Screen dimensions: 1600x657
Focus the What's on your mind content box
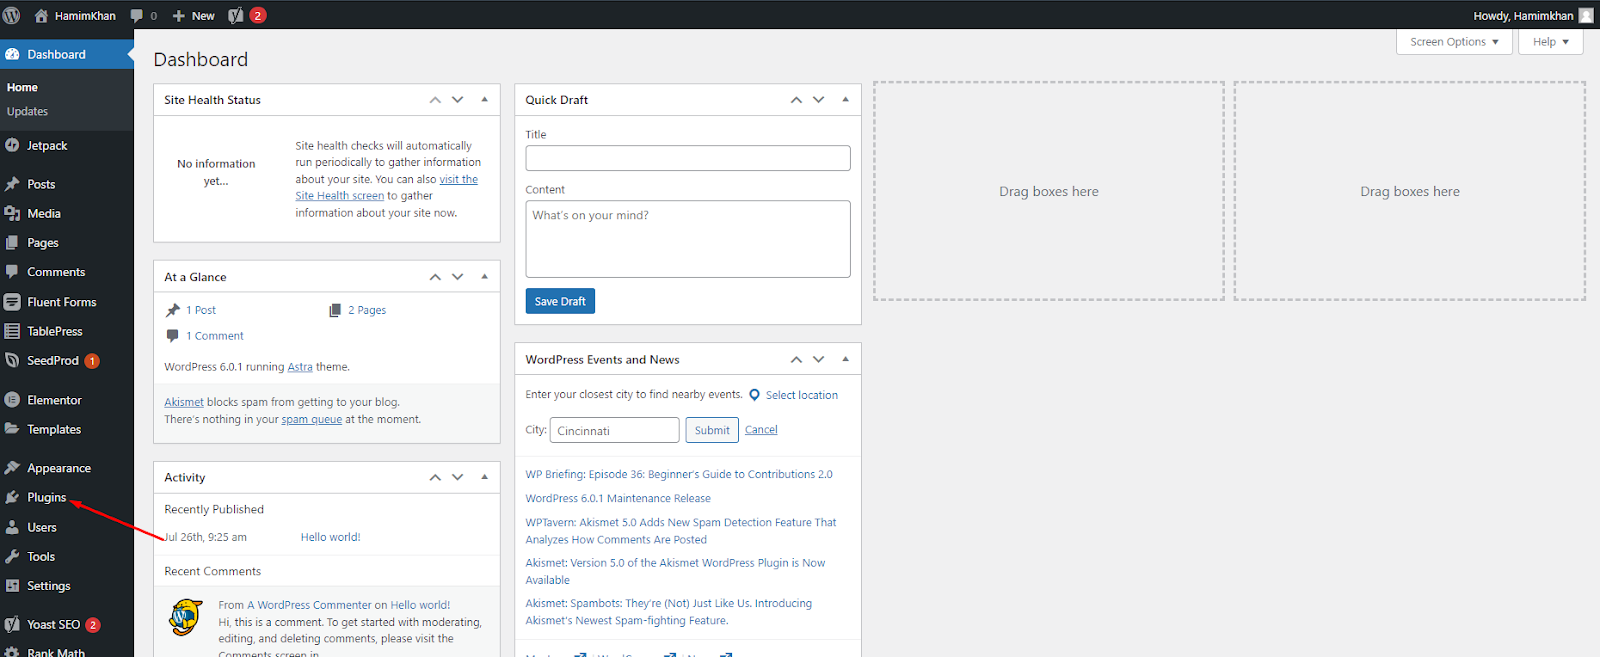click(x=688, y=239)
